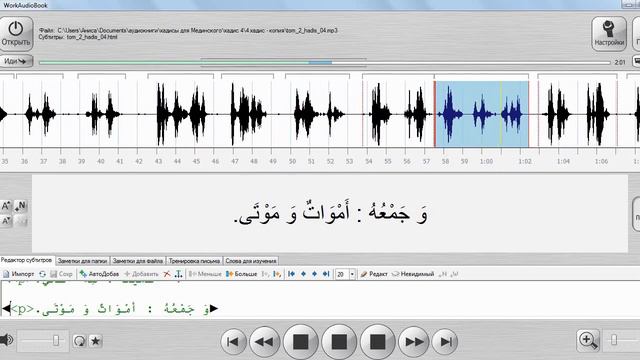
Task: Click the waveform zoom slider handle
Action: (x=614, y=340)
